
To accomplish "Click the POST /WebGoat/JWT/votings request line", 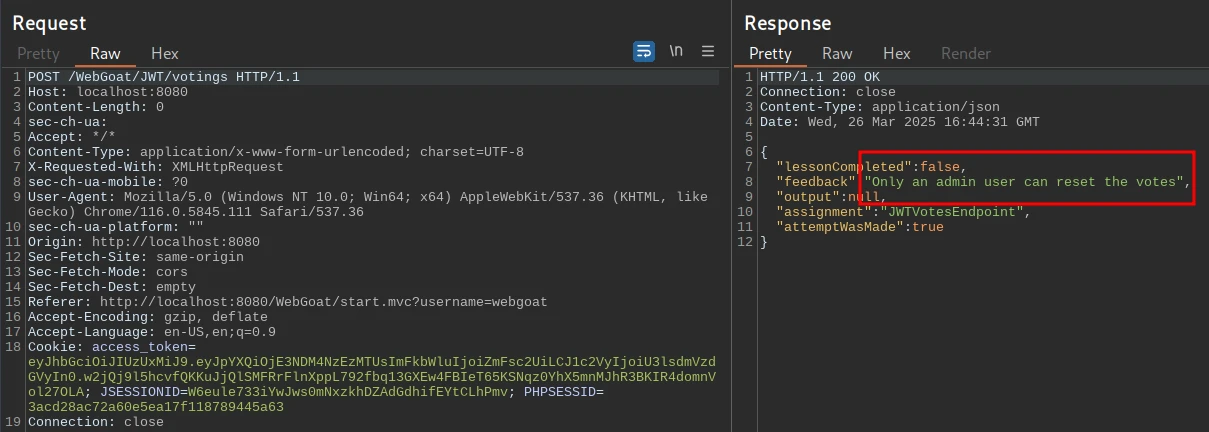I will coord(164,77).
